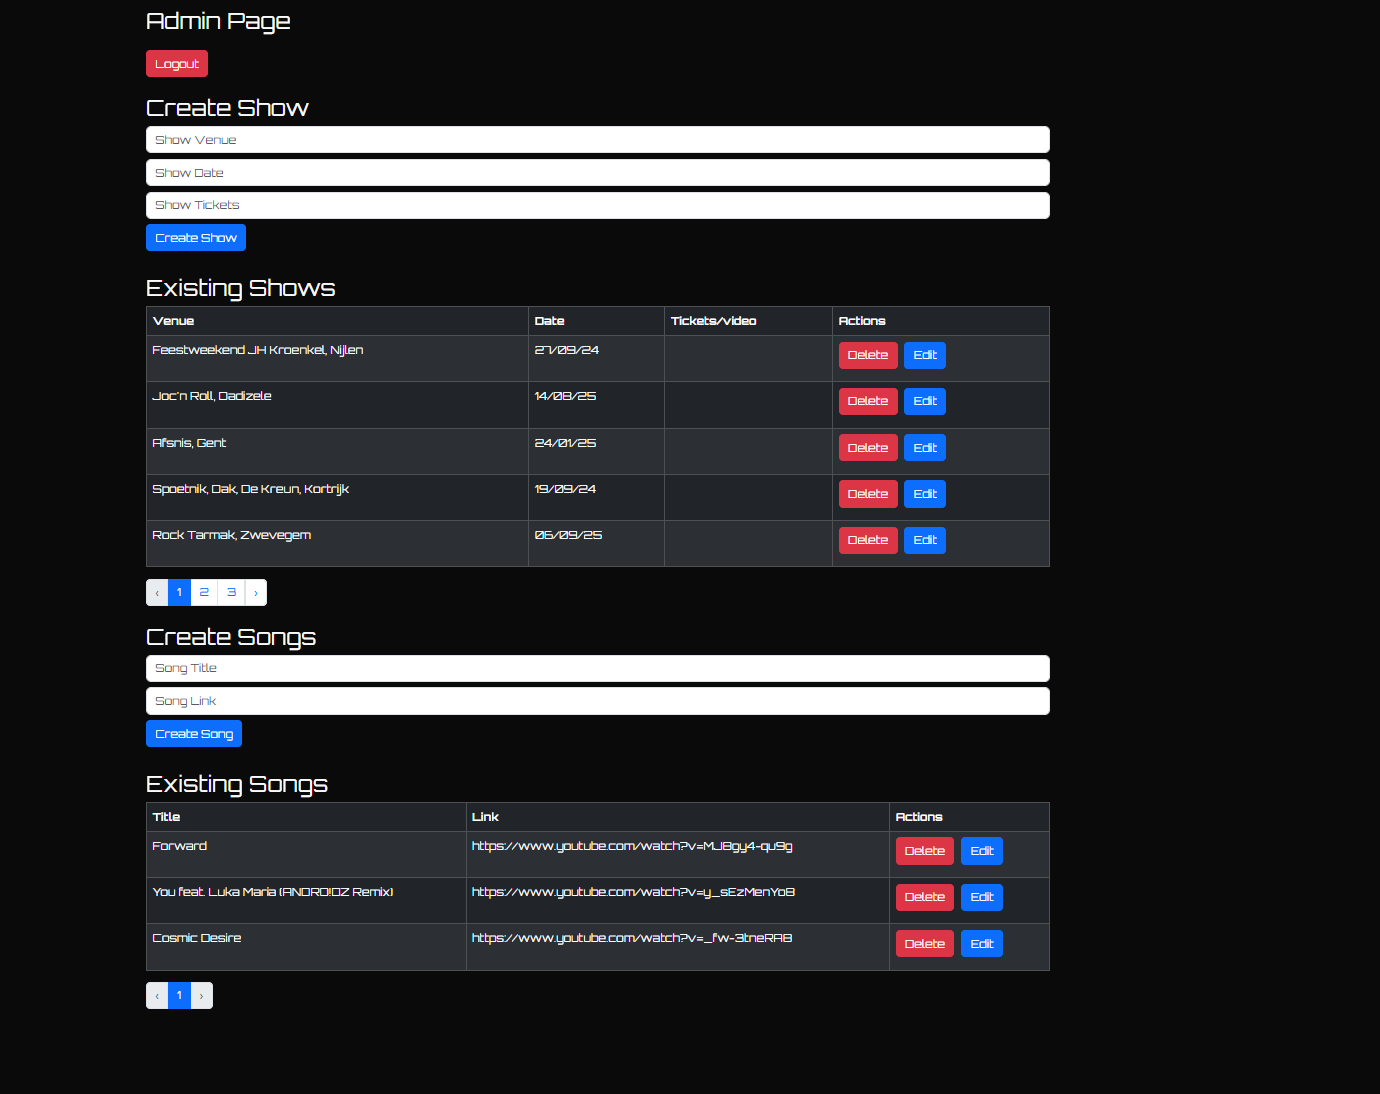
Task: Click the Create Song button
Action: [193, 733]
